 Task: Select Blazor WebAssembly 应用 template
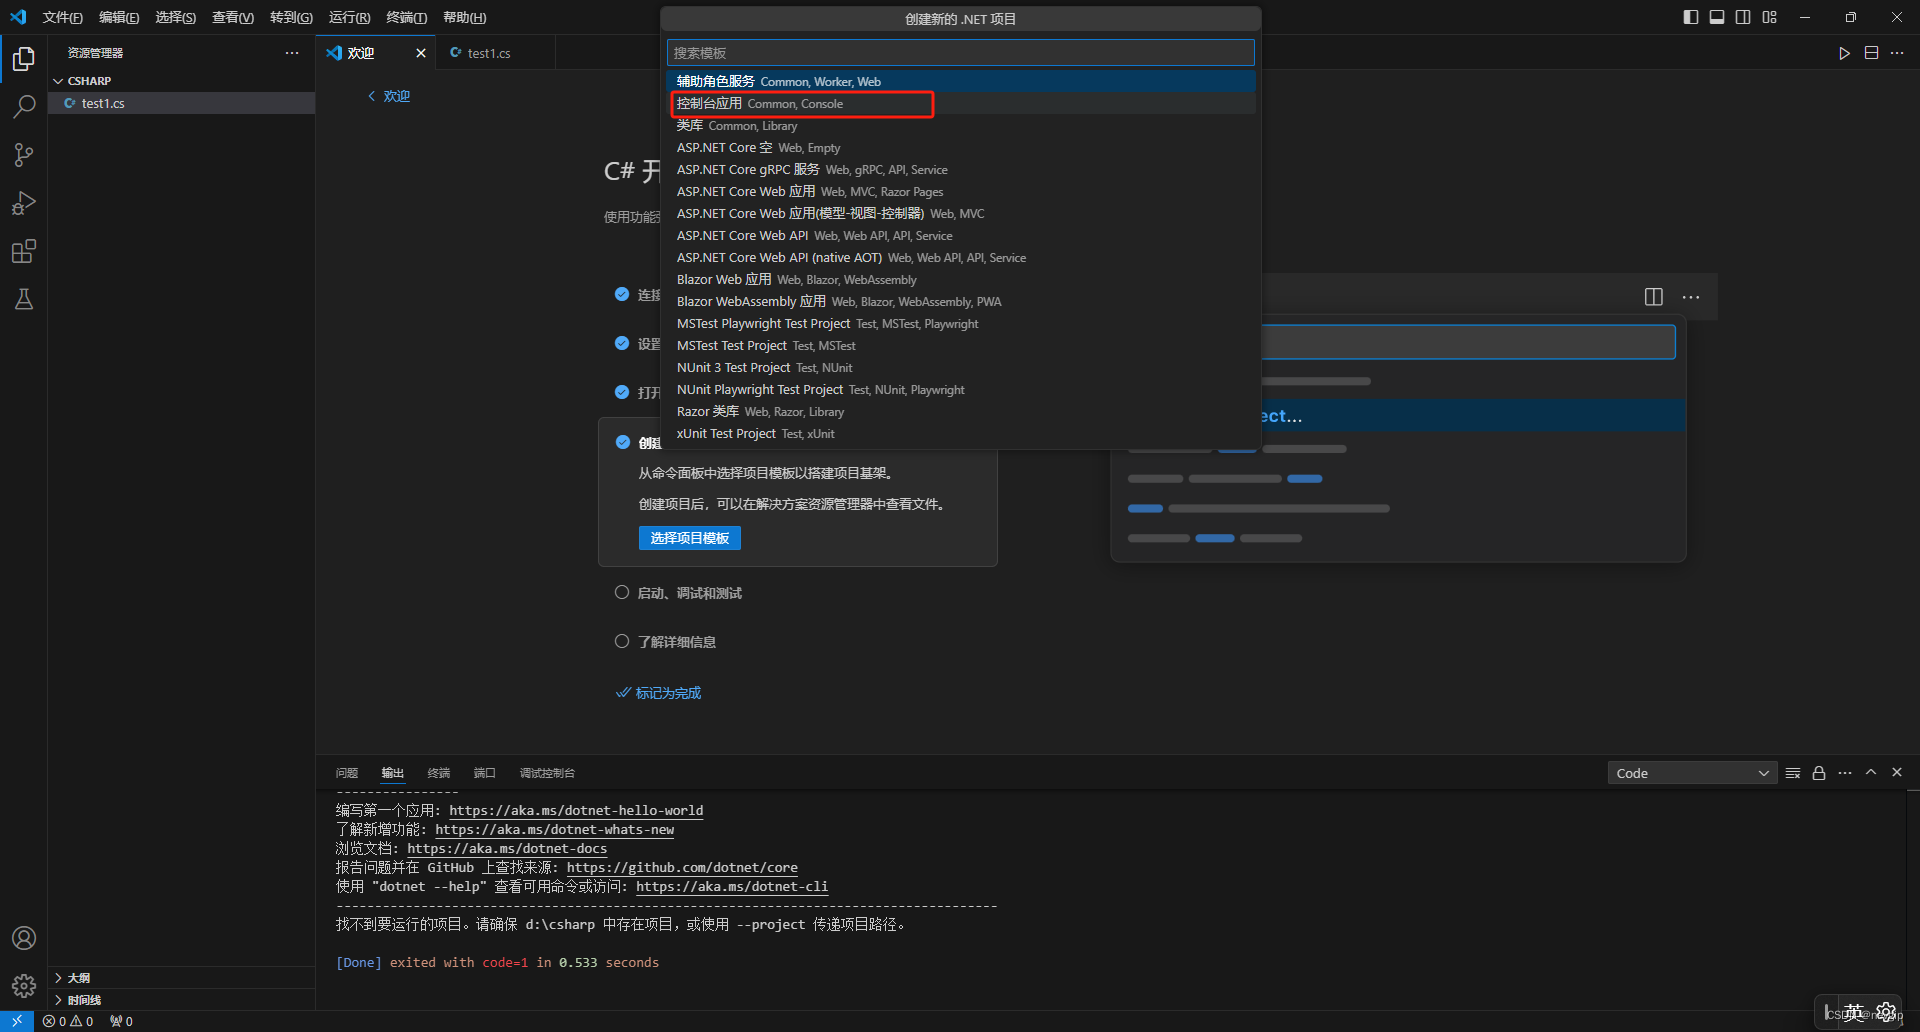pos(961,302)
